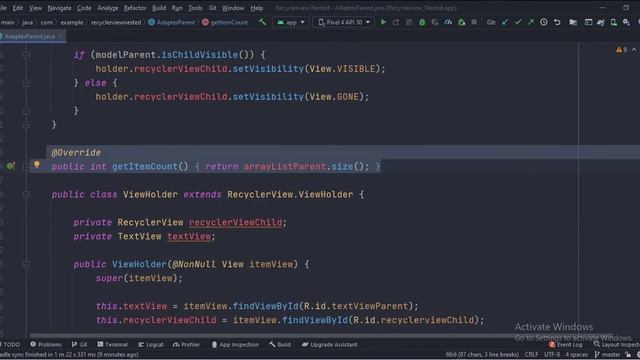Viewport: 640px width, 360px height.
Task: Open the Navigate menu
Action: 59,8
